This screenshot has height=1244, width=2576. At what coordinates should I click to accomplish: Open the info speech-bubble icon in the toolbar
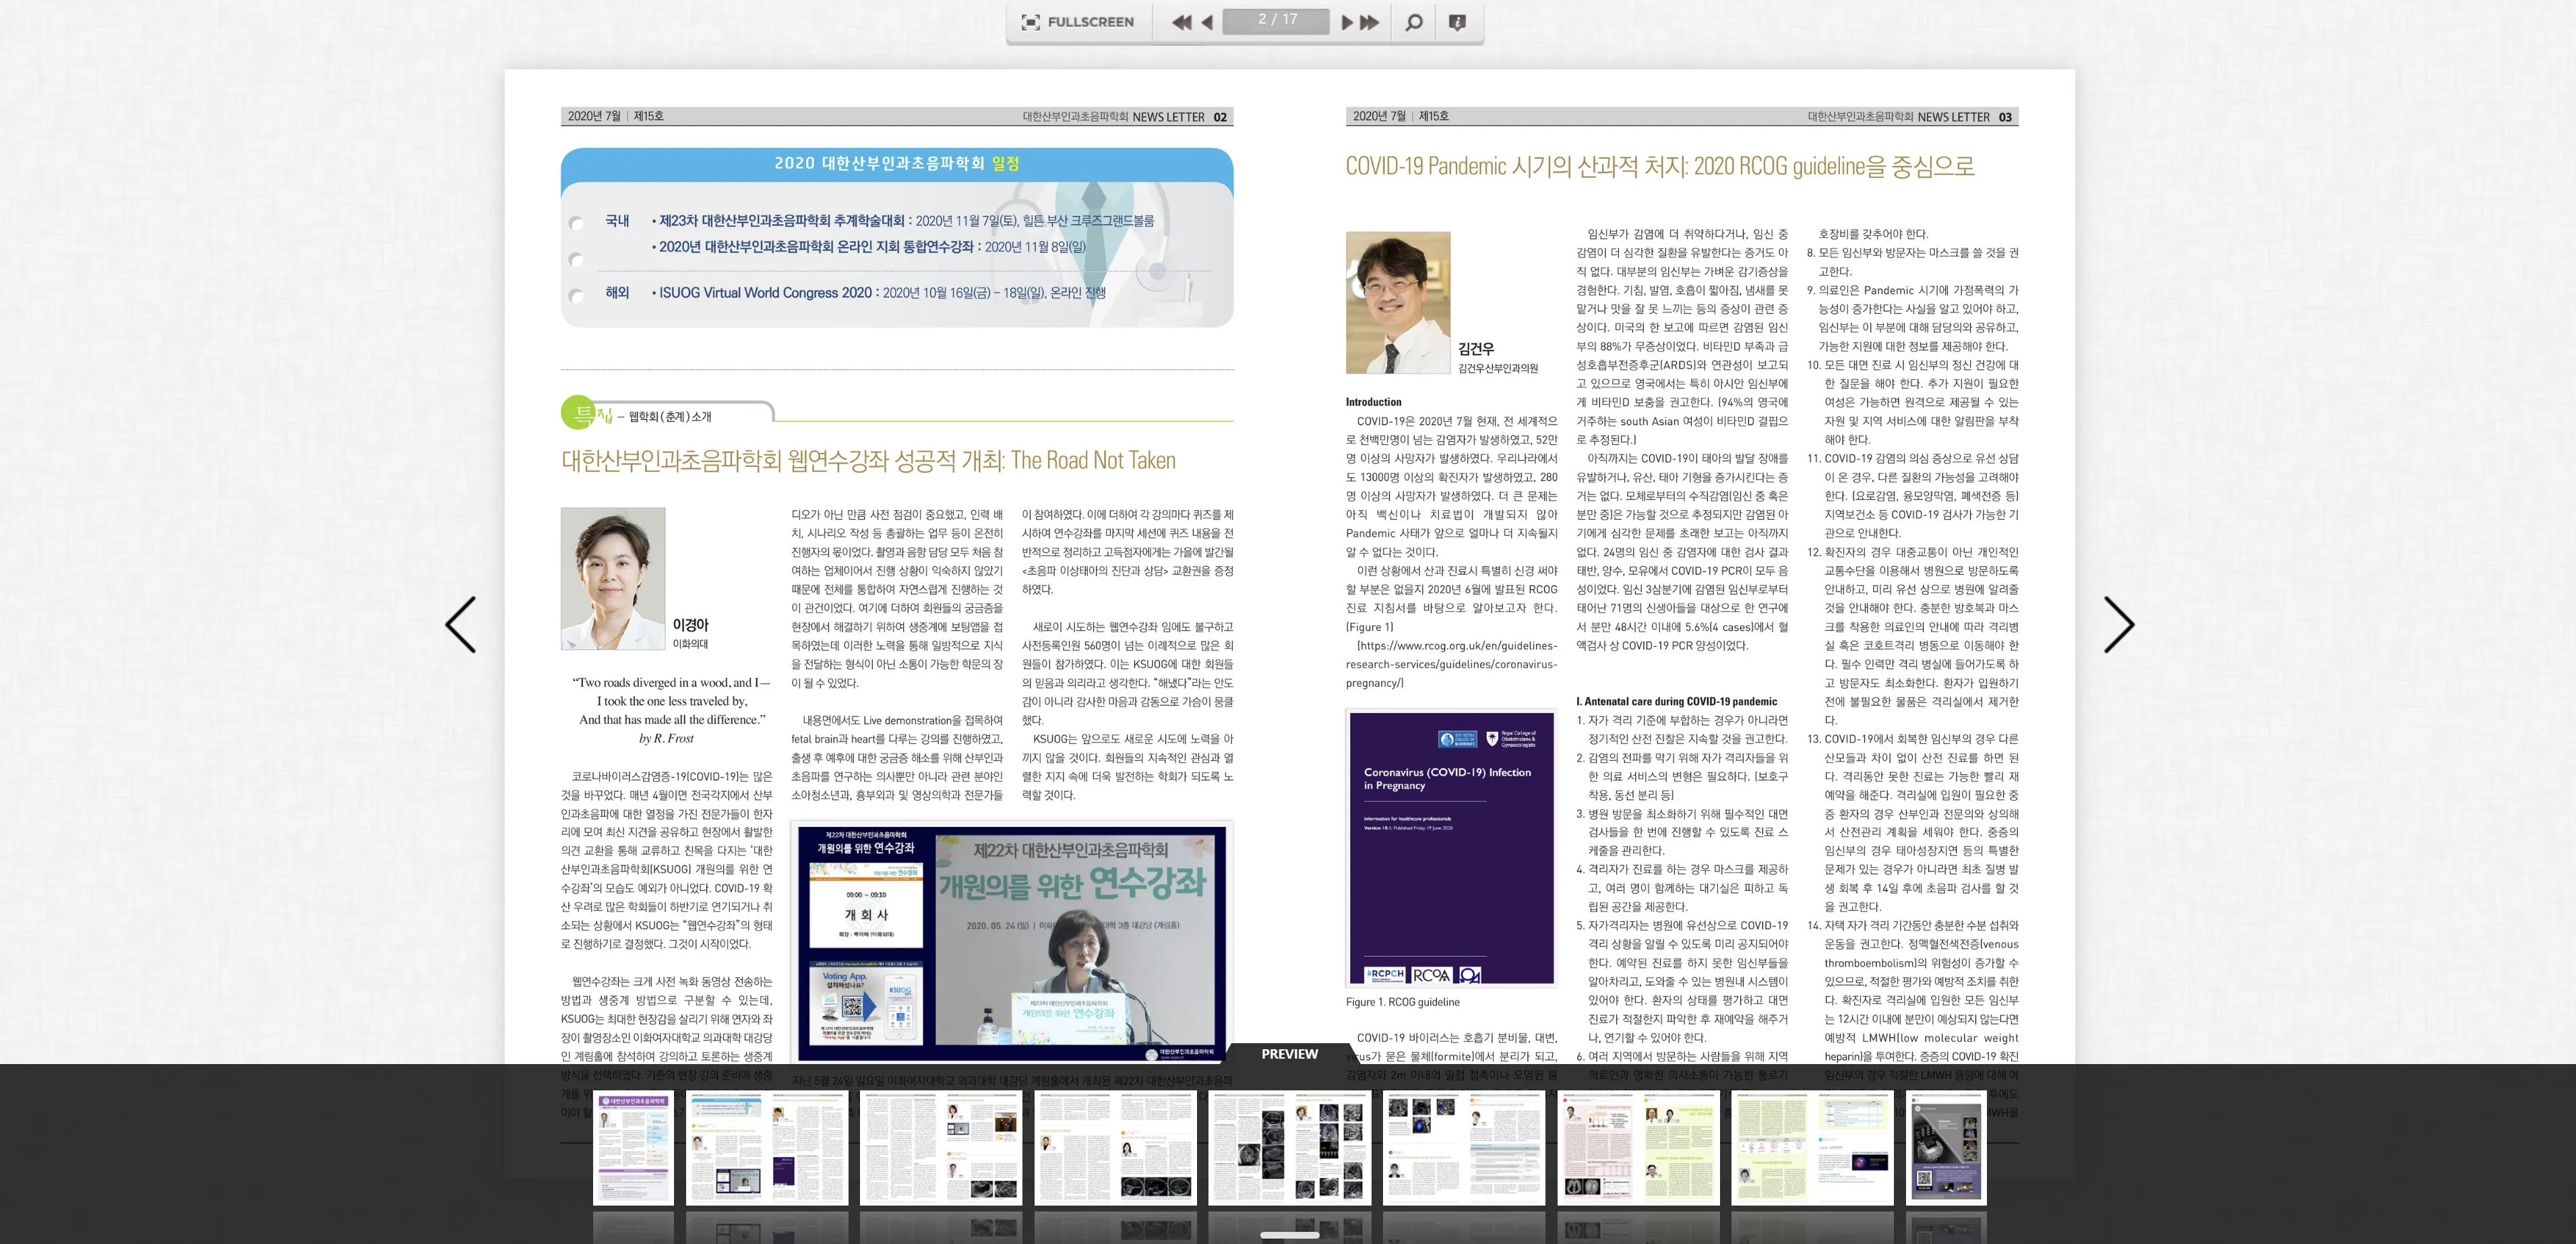coord(1457,22)
